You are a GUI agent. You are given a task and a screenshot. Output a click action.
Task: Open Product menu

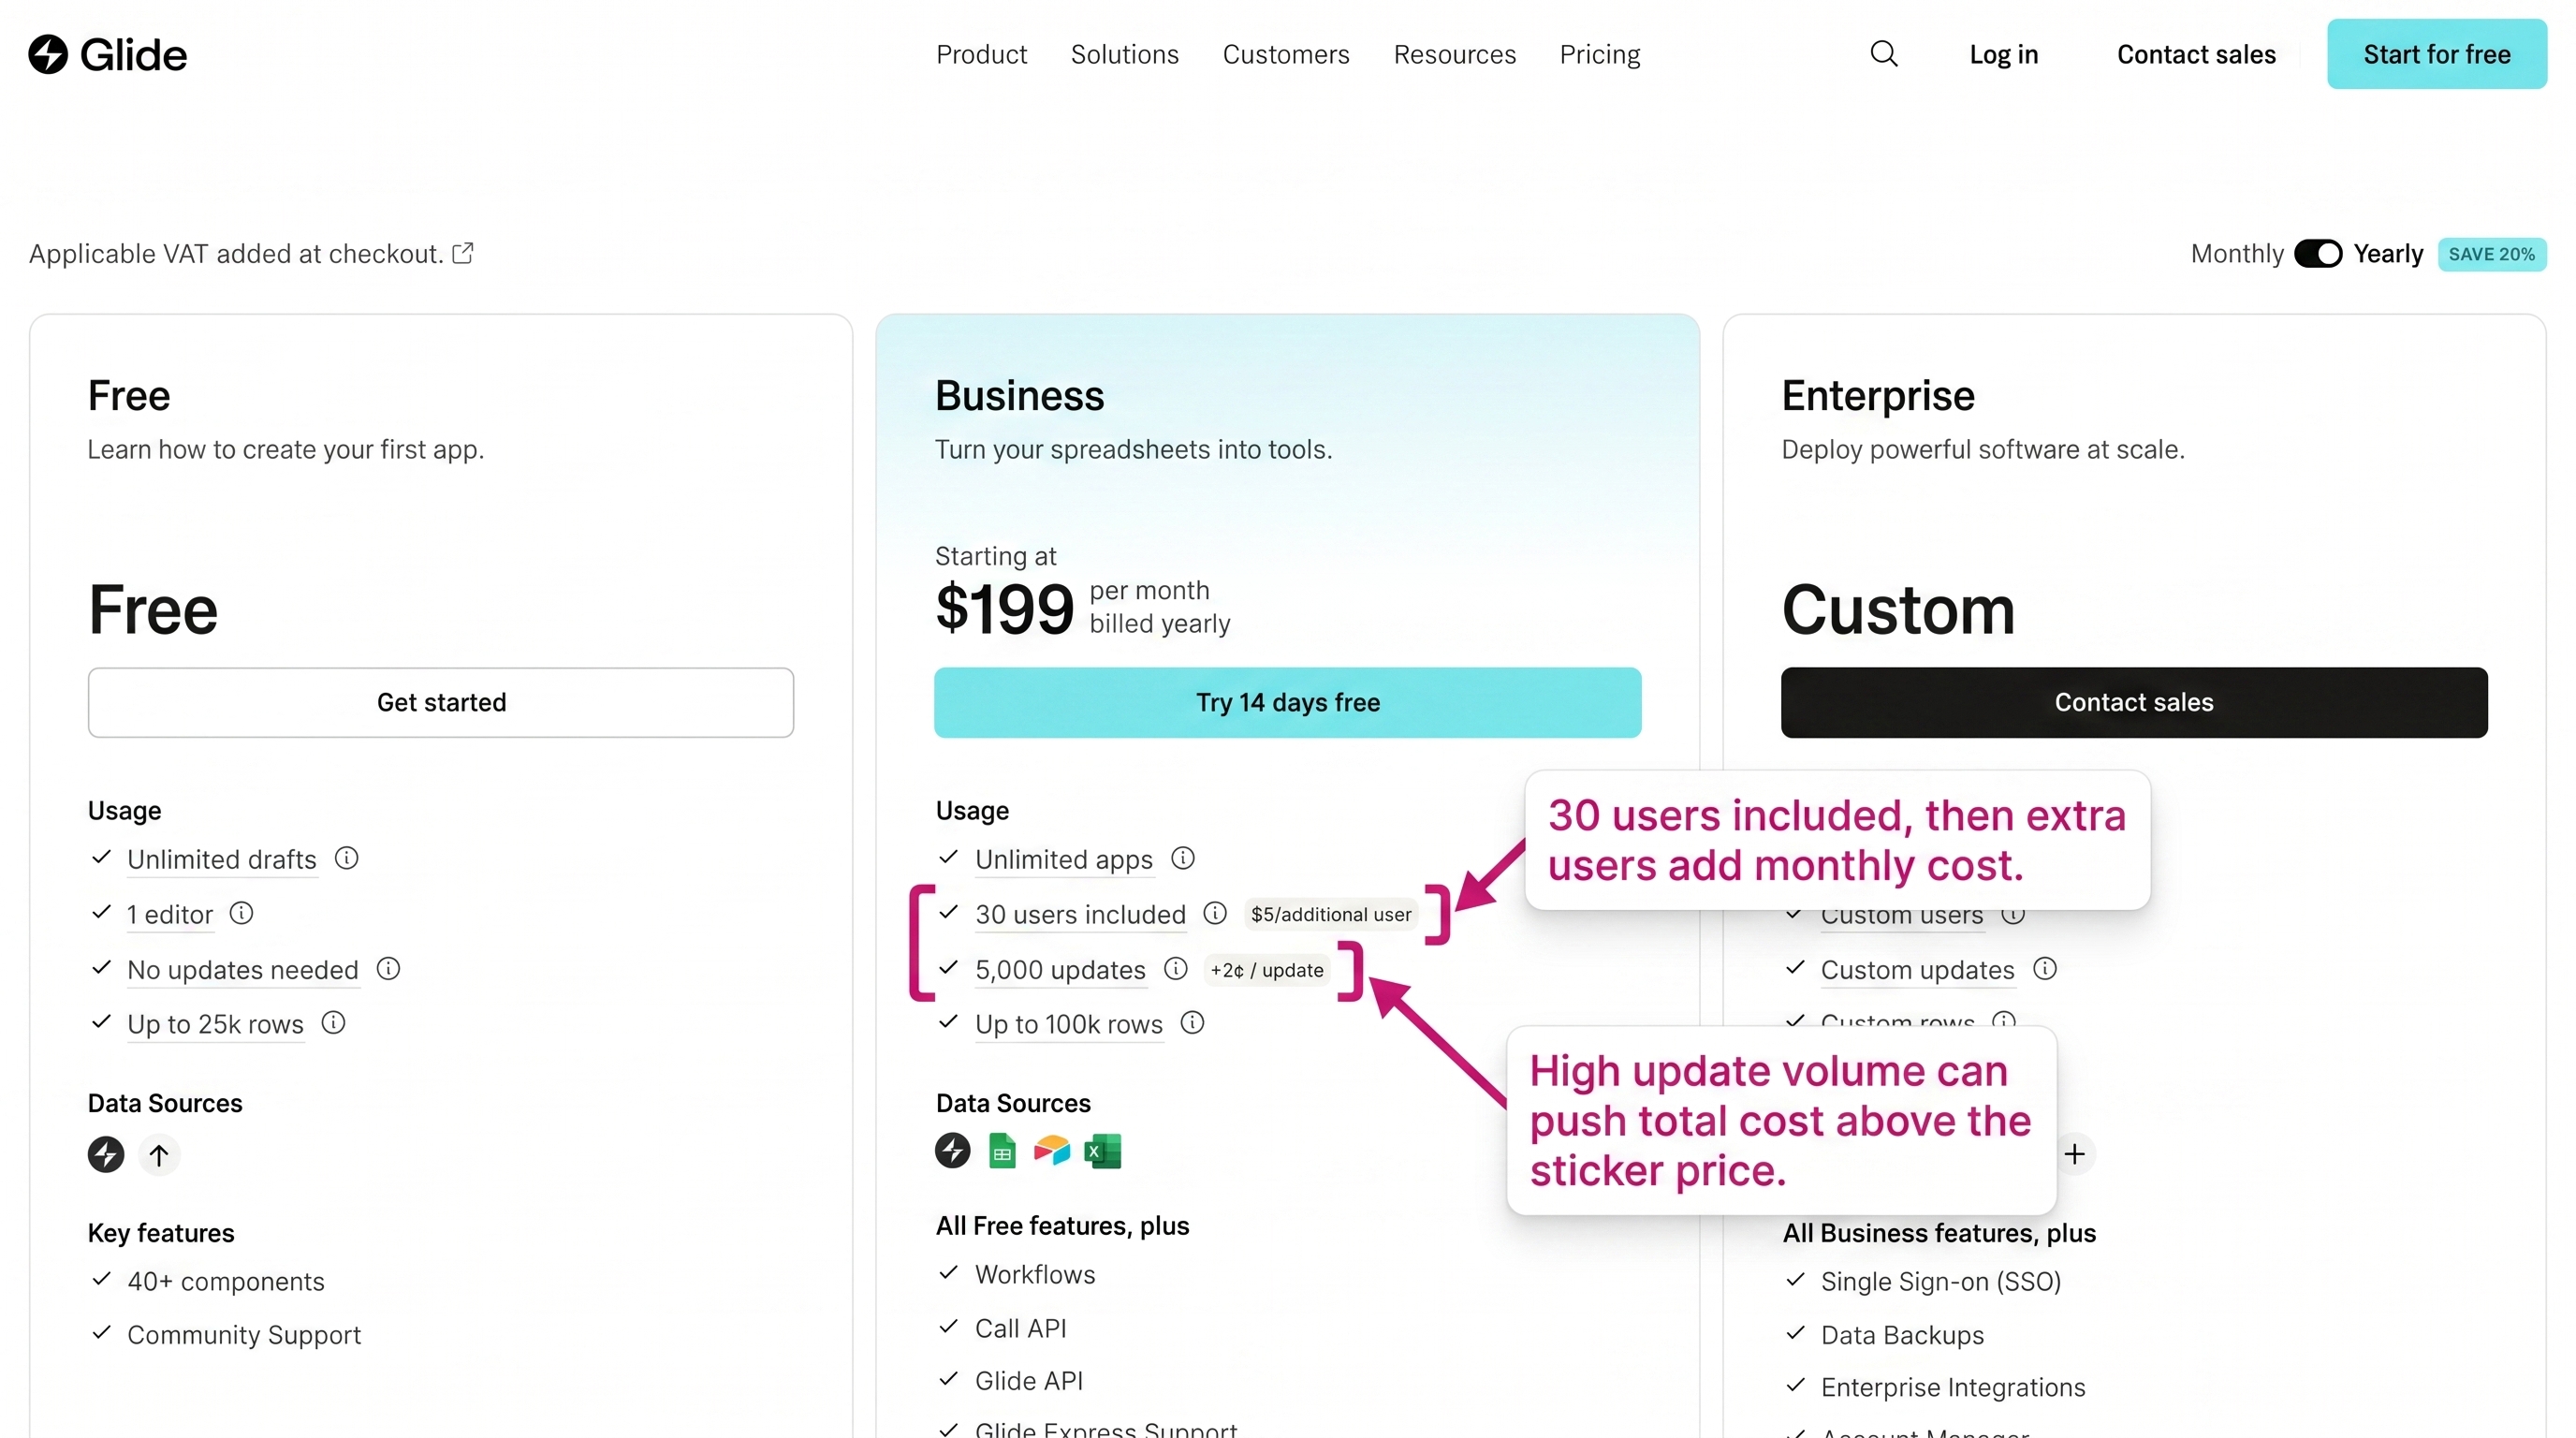[x=981, y=54]
